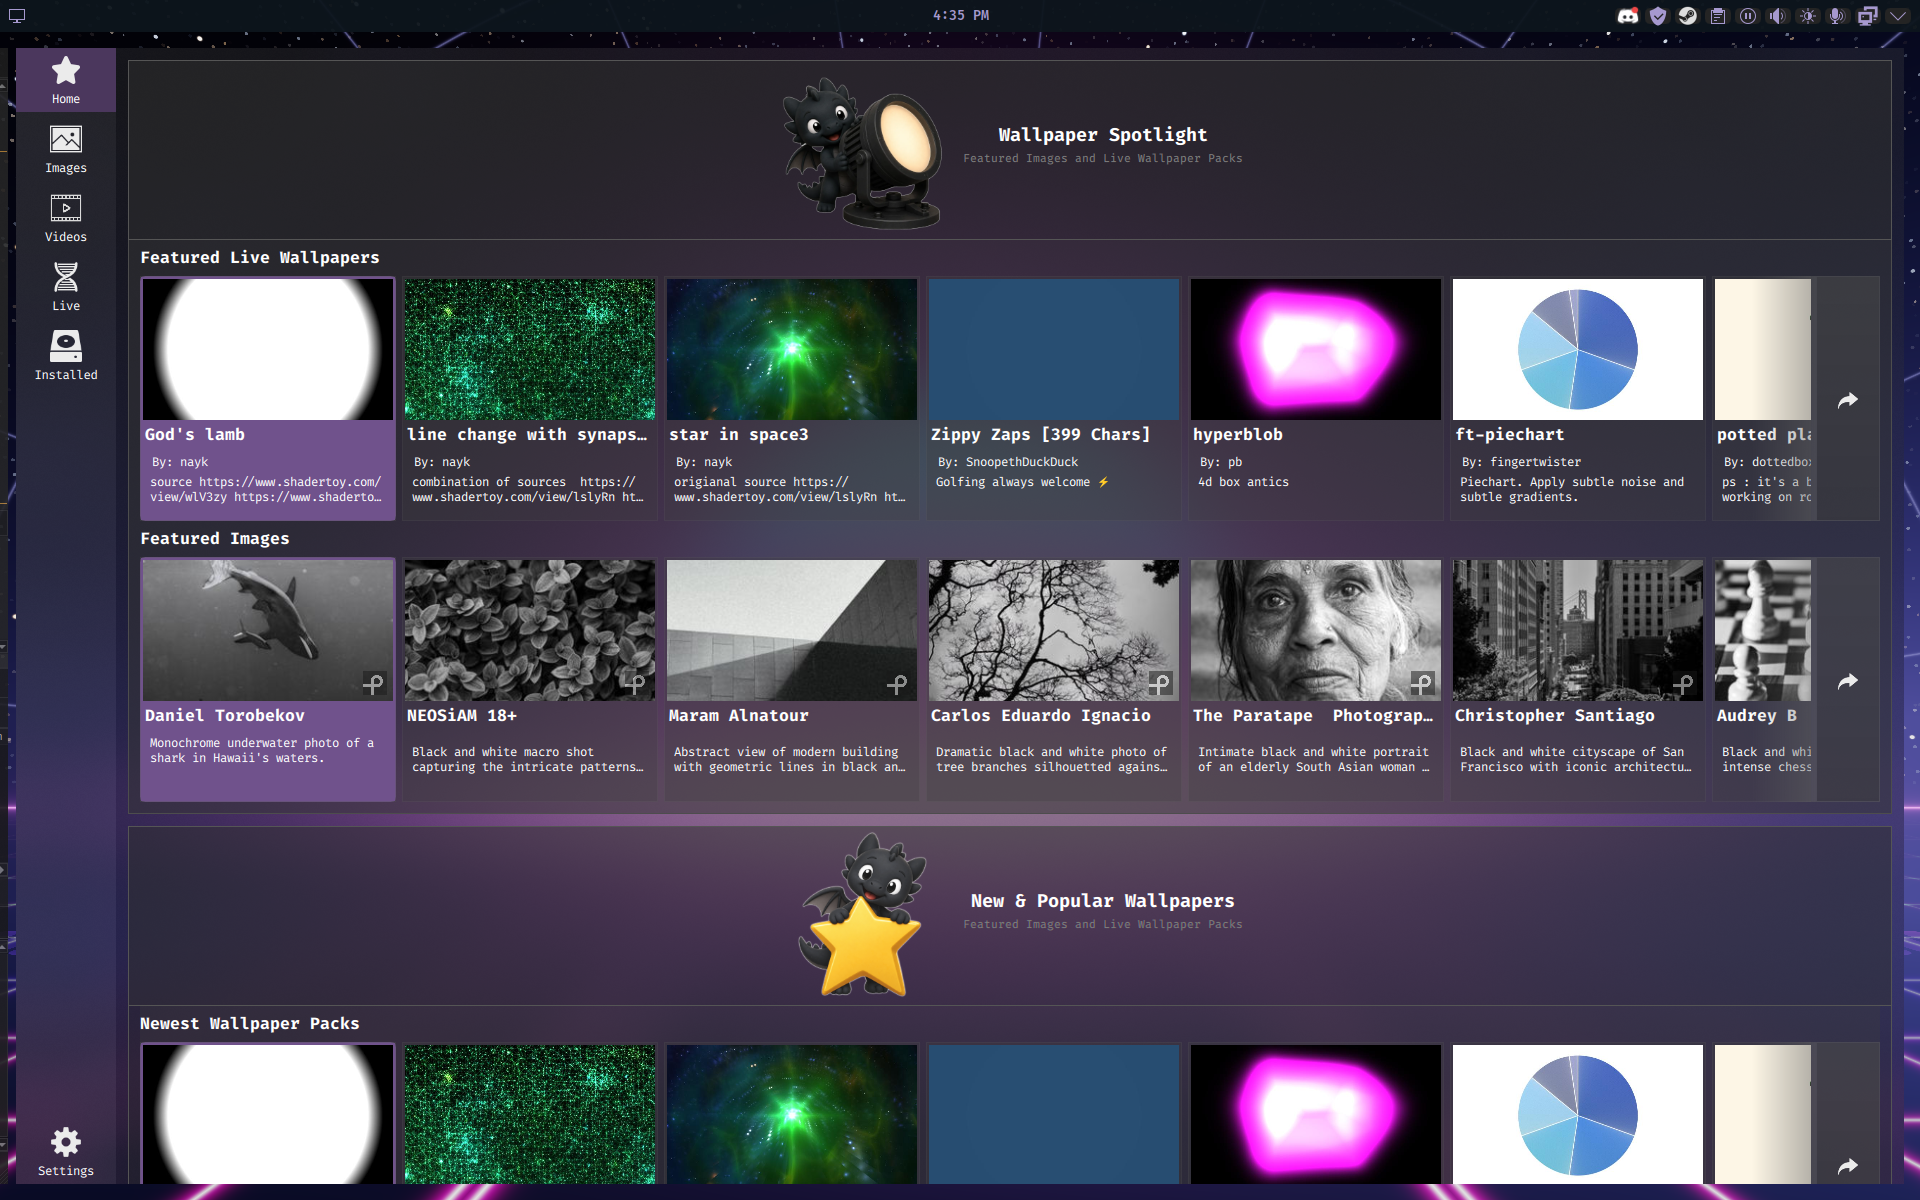This screenshot has height=1200, width=1920.
Task: Open microphone control in the tray
Action: point(1837,16)
